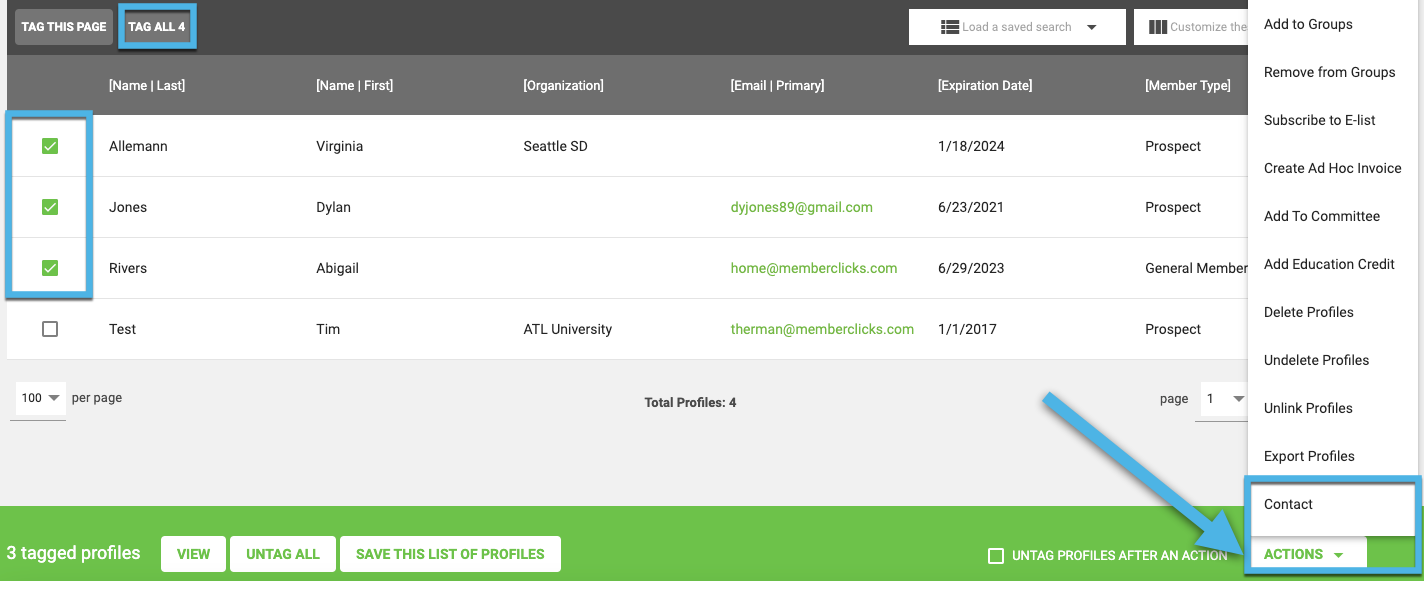Tag the Test profile checkbox
The height and width of the screenshot is (598, 1424).
(x=50, y=329)
